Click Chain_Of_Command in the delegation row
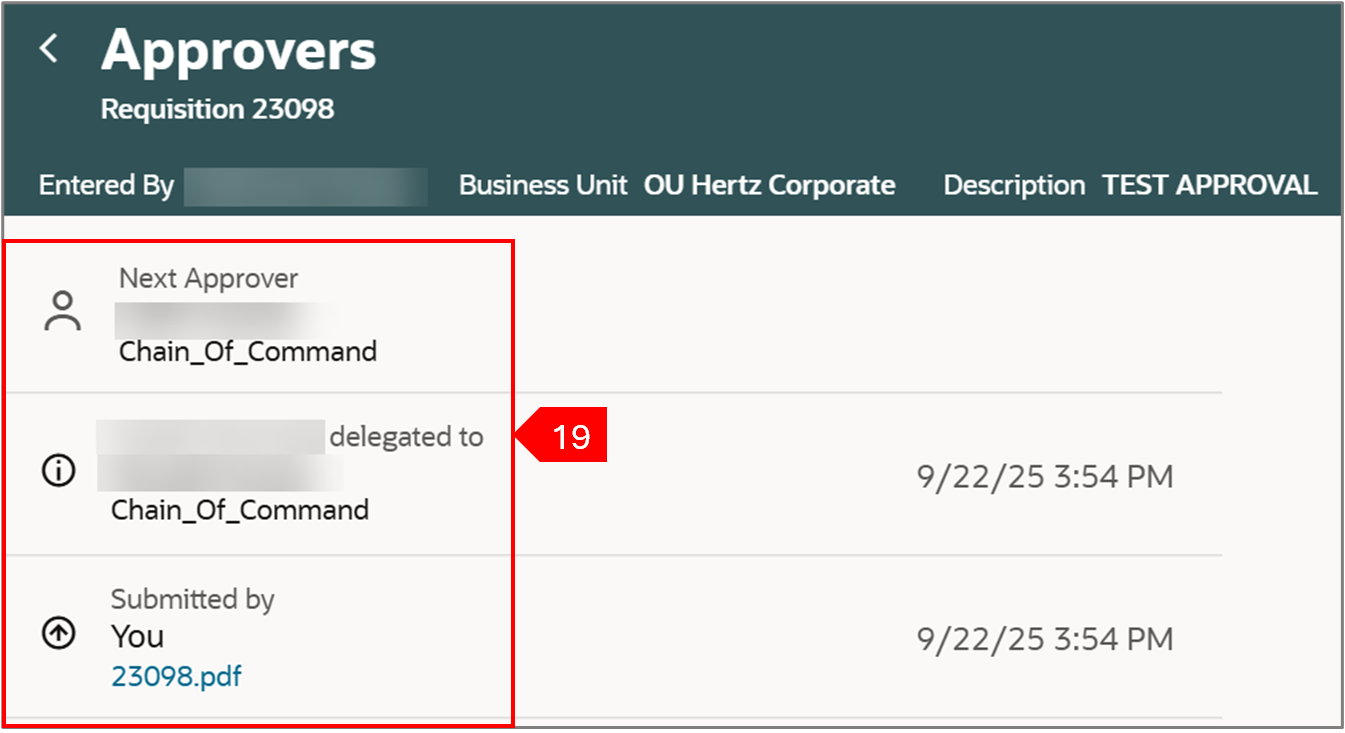 (x=239, y=510)
